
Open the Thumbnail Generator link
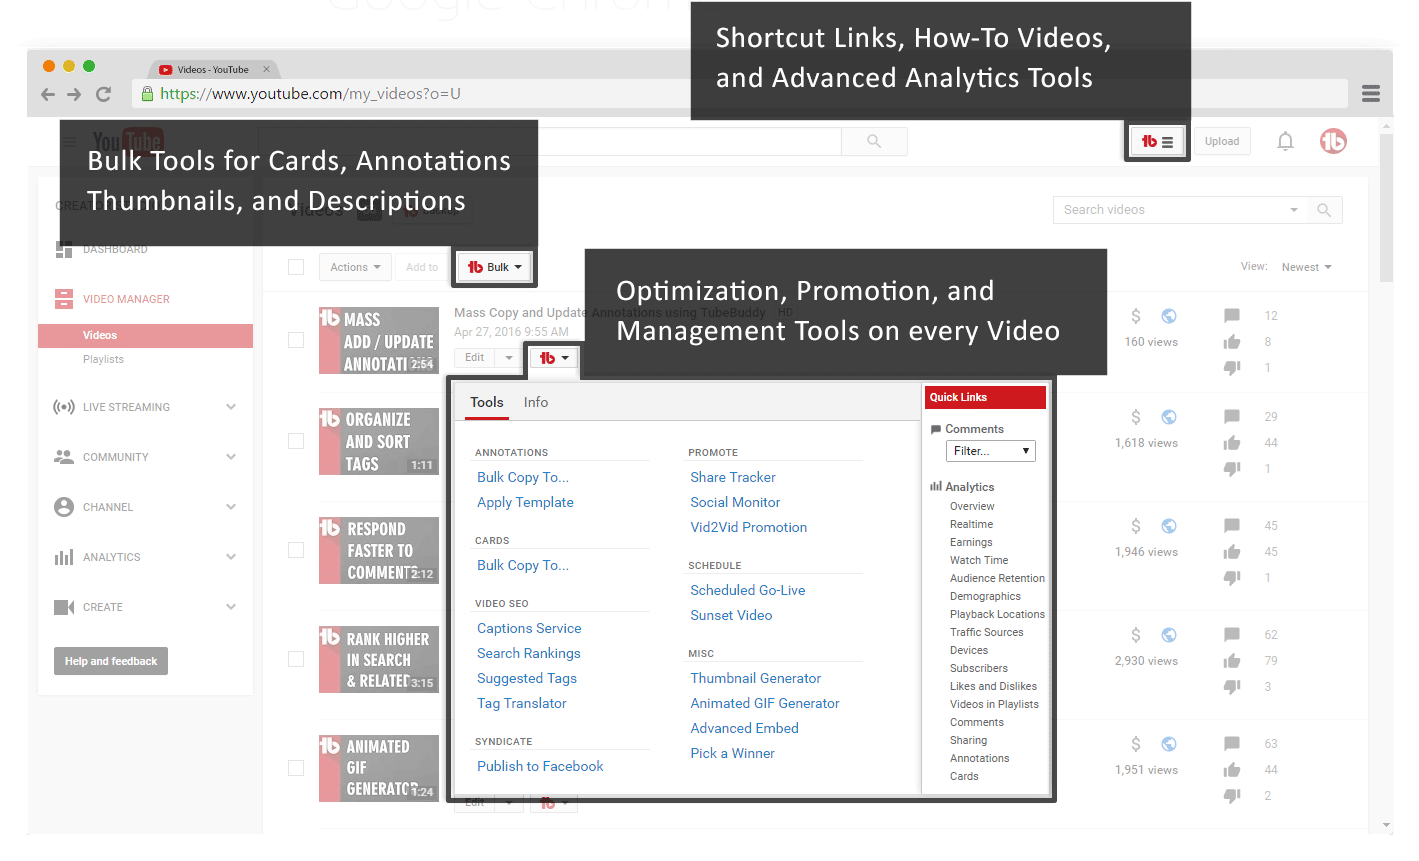coord(755,678)
